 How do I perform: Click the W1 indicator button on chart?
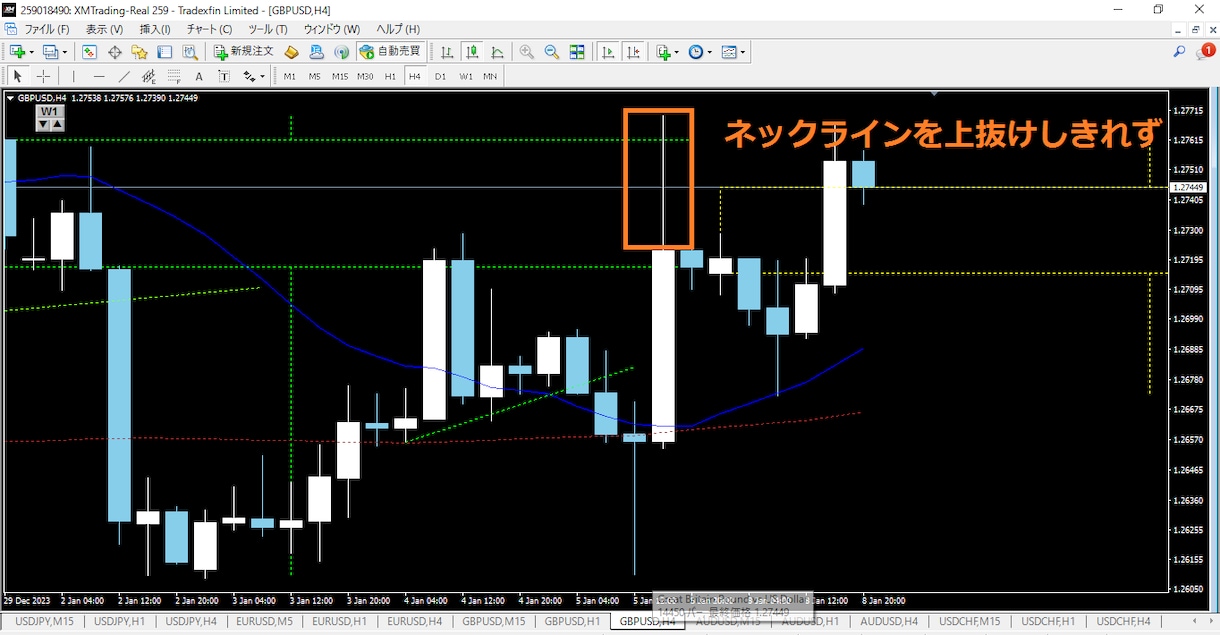pyautogui.click(x=50, y=112)
